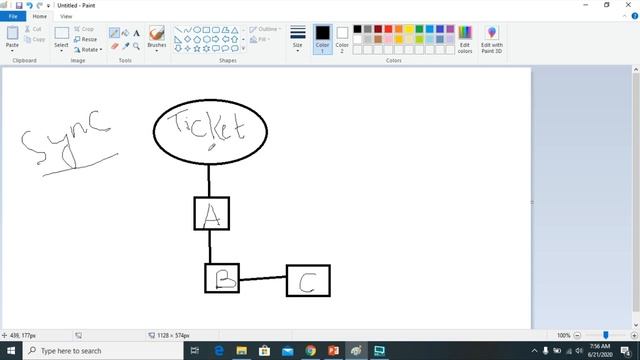Click the Brushes icon

[x=157, y=33]
